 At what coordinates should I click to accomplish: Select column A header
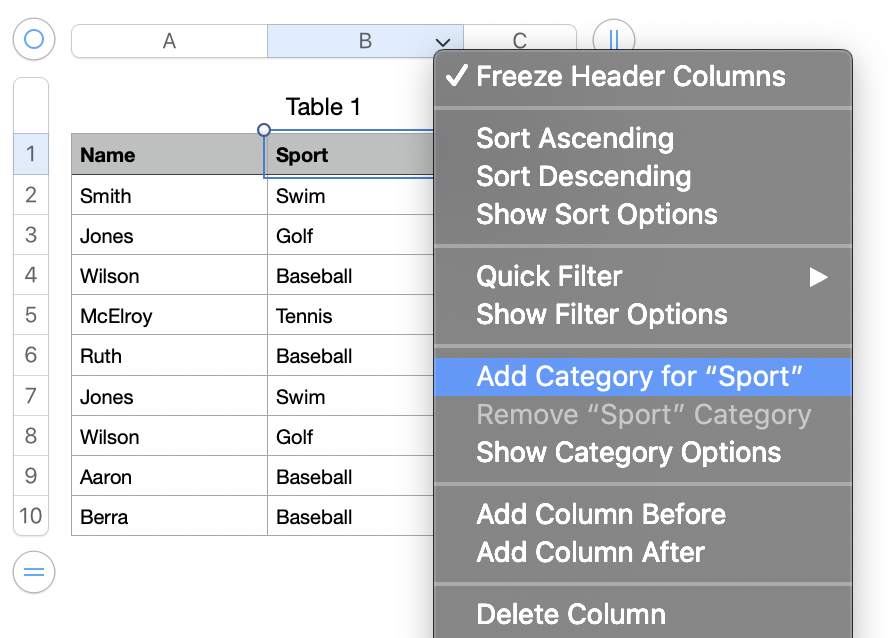(x=169, y=41)
